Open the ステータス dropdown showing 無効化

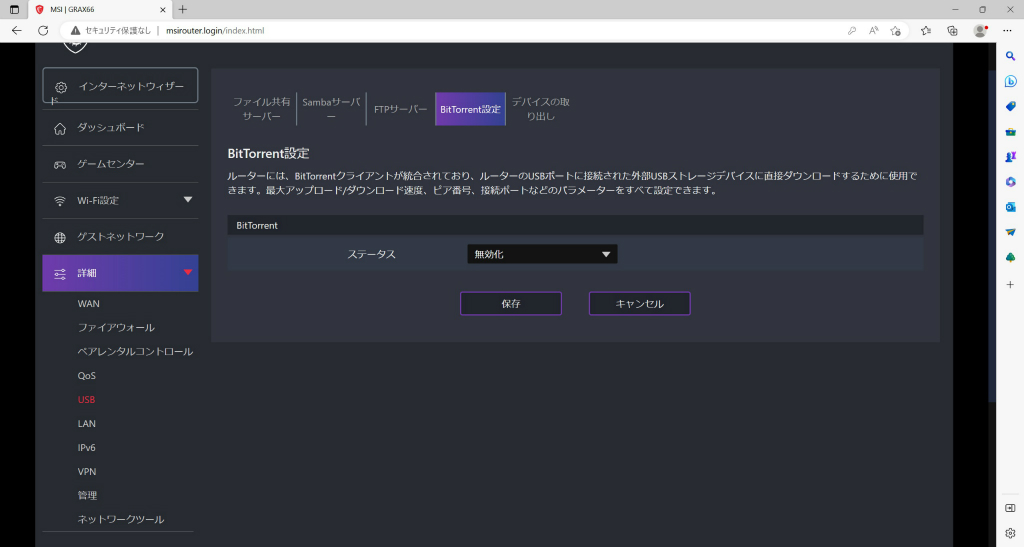(x=542, y=254)
